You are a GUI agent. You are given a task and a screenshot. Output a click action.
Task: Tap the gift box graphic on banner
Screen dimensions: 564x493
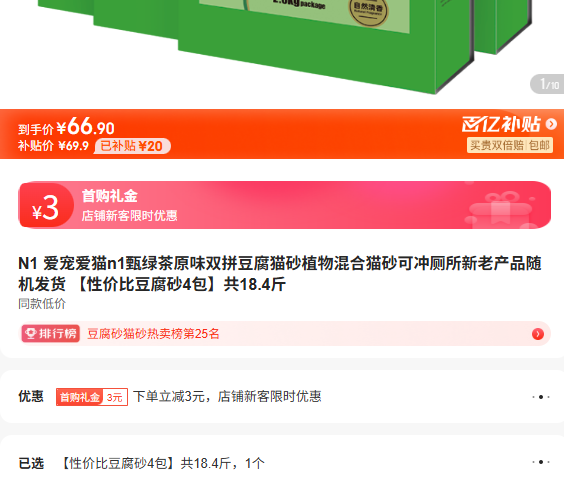[x=500, y=210]
